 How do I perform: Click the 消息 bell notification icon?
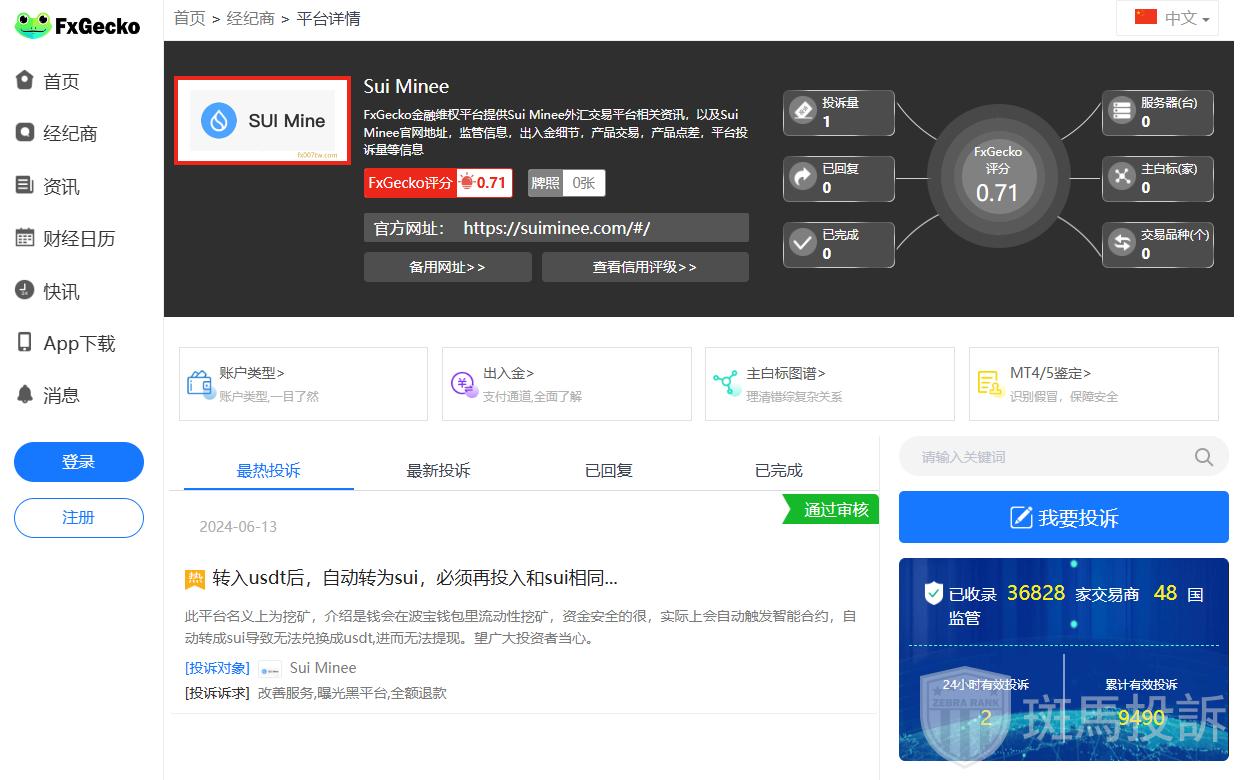25,395
